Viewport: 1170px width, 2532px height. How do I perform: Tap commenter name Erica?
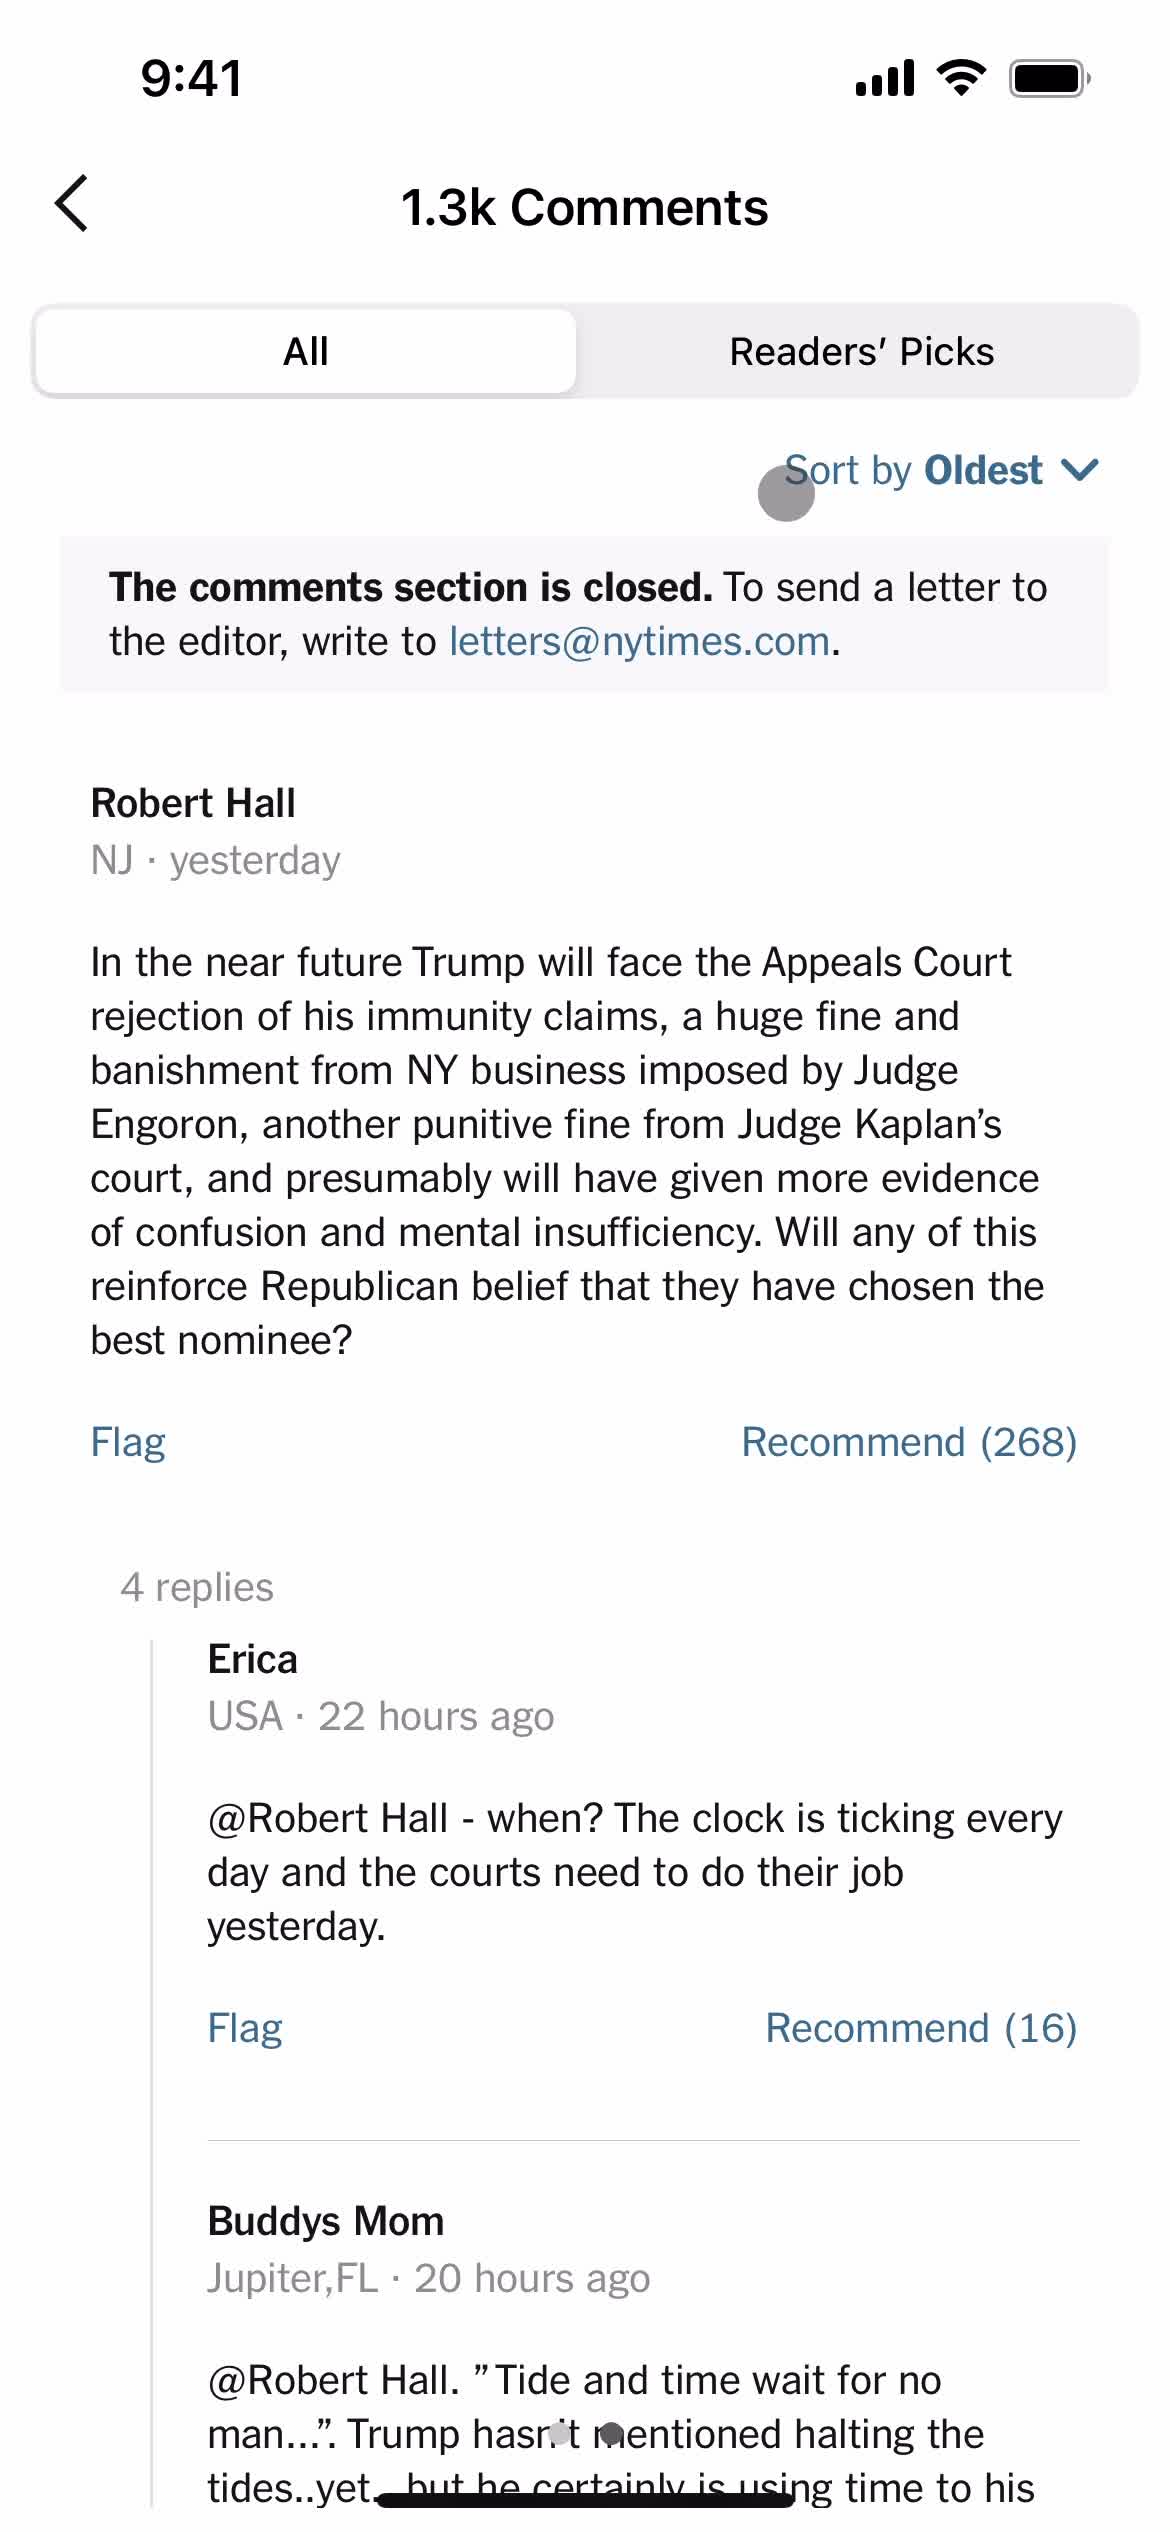(x=253, y=1659)
